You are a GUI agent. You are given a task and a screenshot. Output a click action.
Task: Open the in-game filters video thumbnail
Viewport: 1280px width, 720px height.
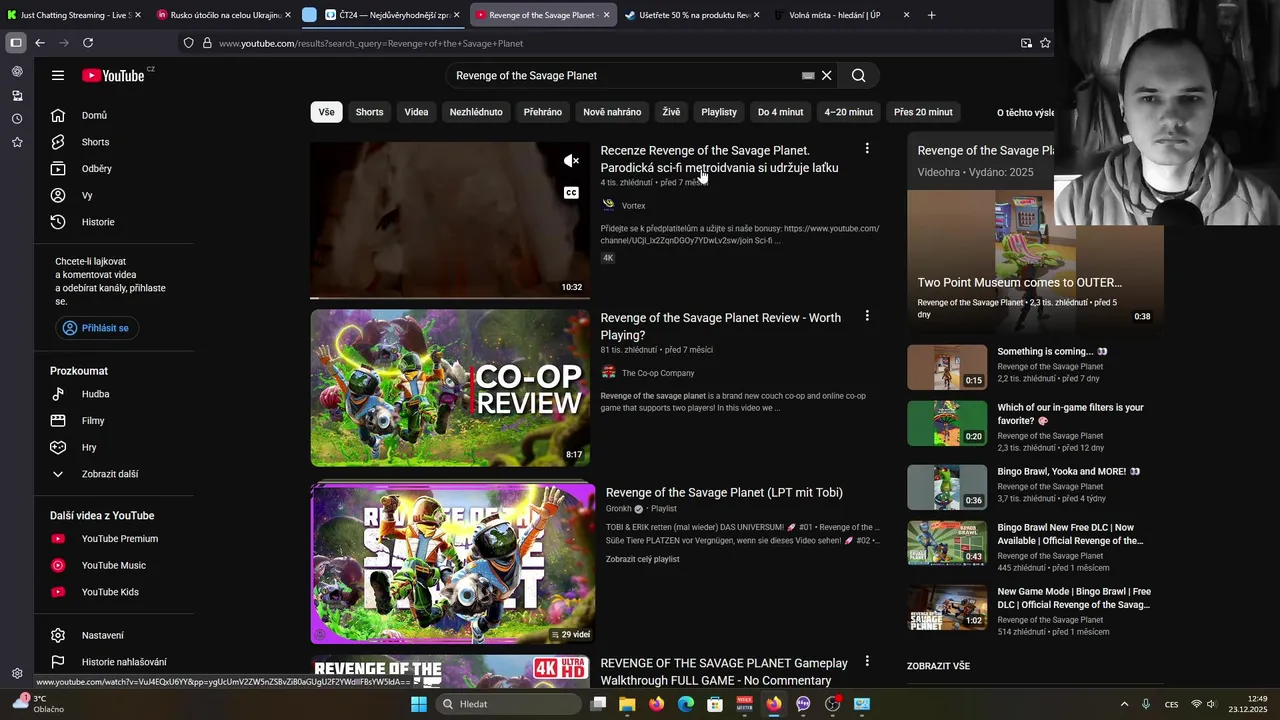click(x=947, y=423)
